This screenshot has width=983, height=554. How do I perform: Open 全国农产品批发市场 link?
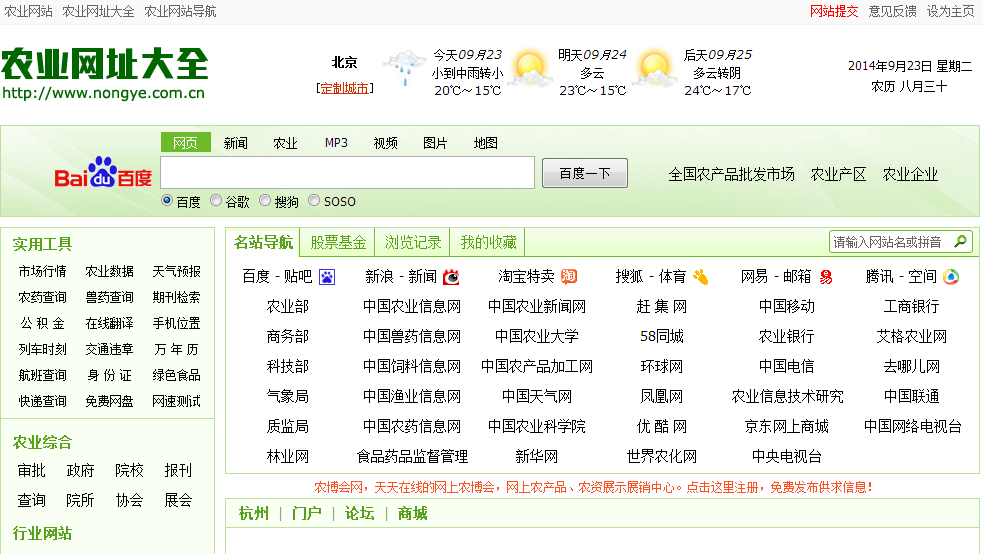(x=732, y=174)
